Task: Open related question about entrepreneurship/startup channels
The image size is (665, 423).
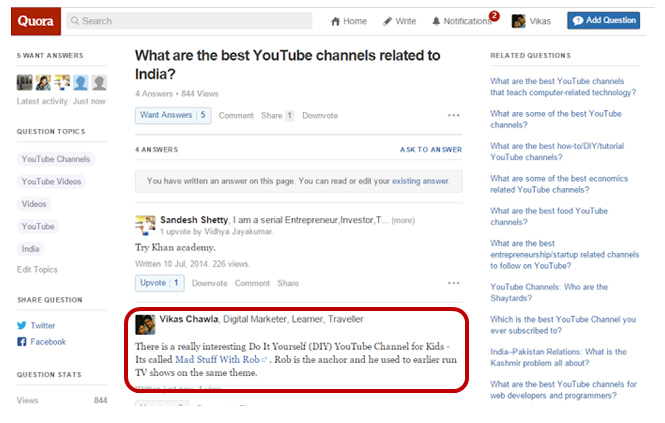Action: [x=564, y=255]
